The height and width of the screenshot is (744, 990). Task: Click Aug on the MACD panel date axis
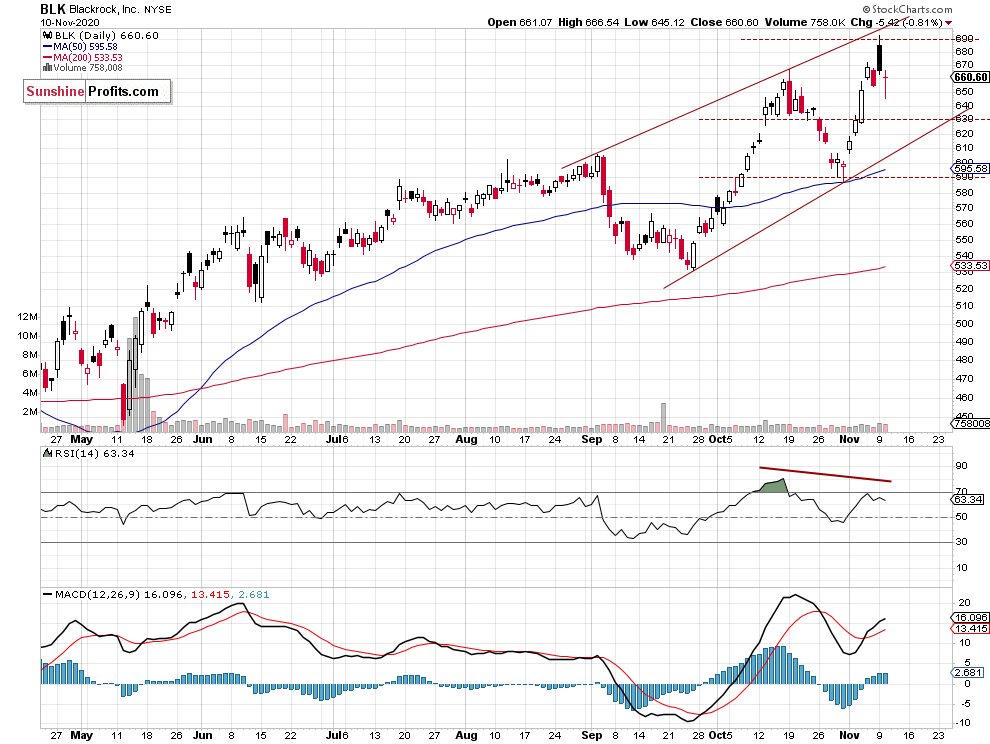click(466, 735)
